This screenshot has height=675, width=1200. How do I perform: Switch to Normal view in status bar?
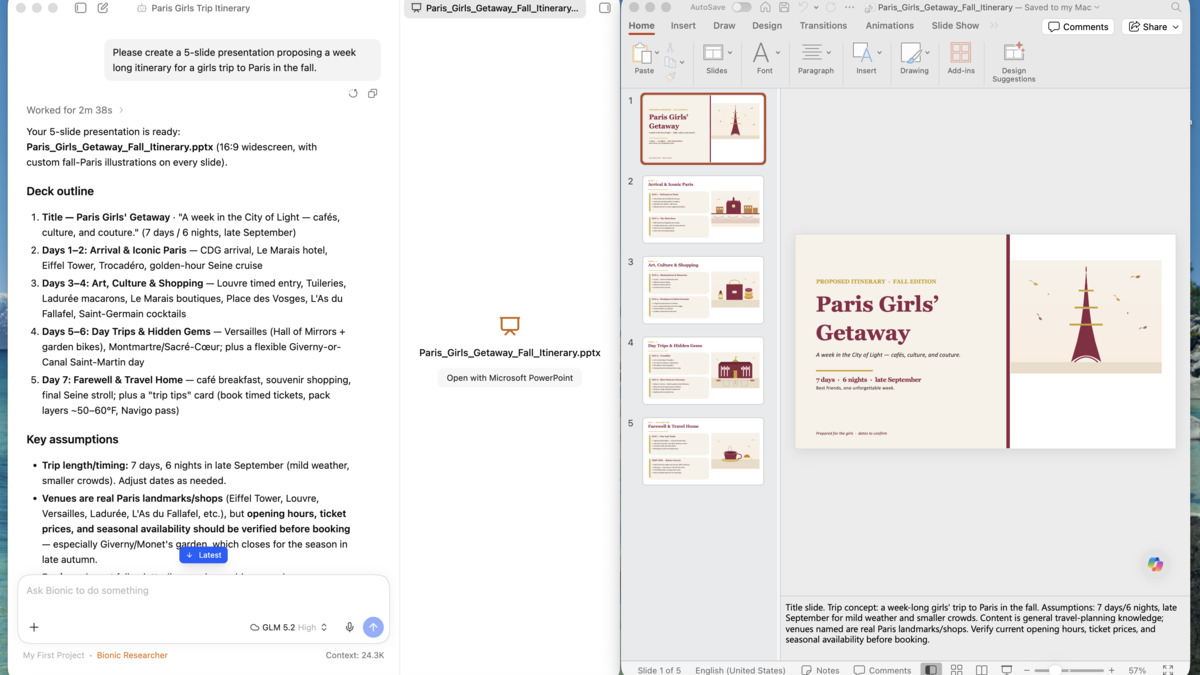(931, 670)
